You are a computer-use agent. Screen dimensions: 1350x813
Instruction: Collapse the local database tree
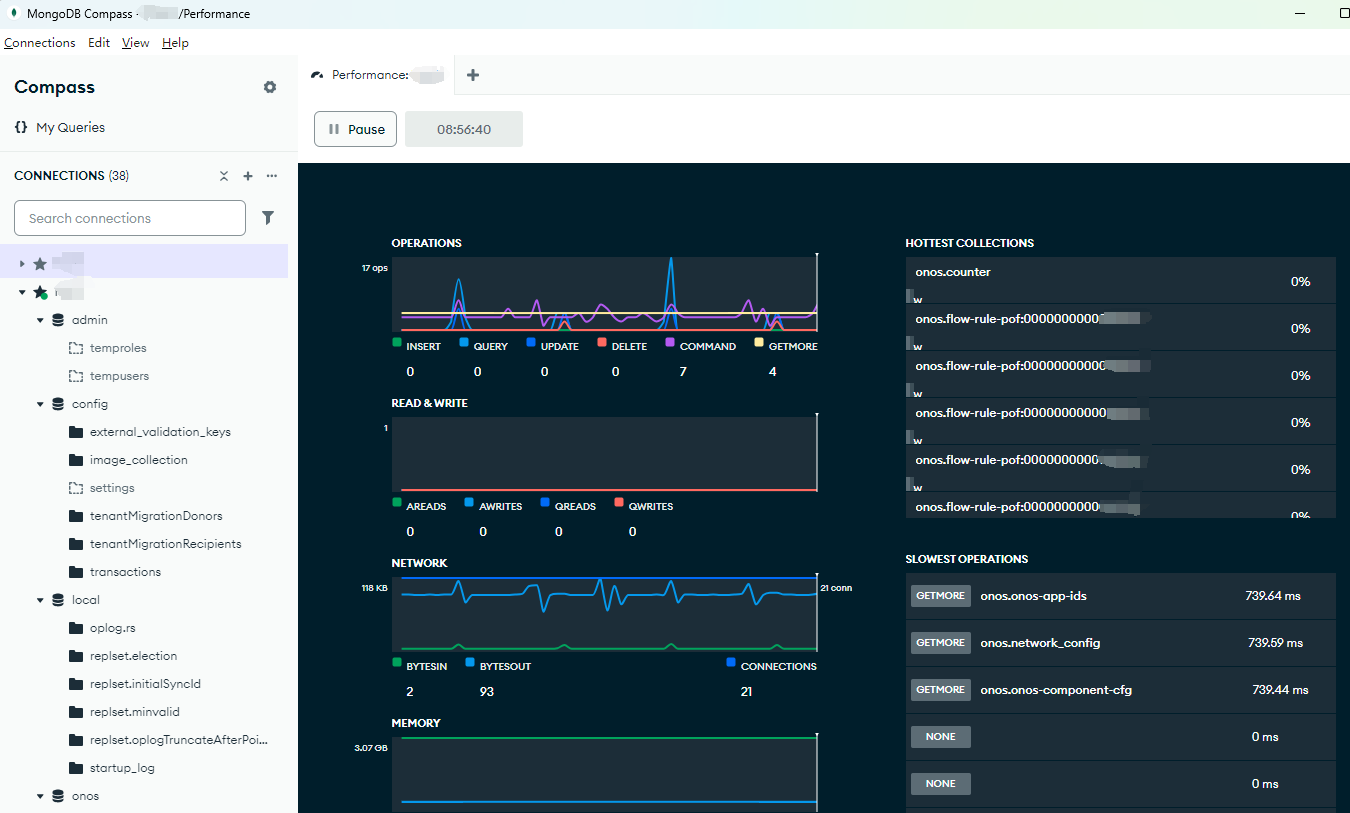pyautogui.click(x=40, y=600)
